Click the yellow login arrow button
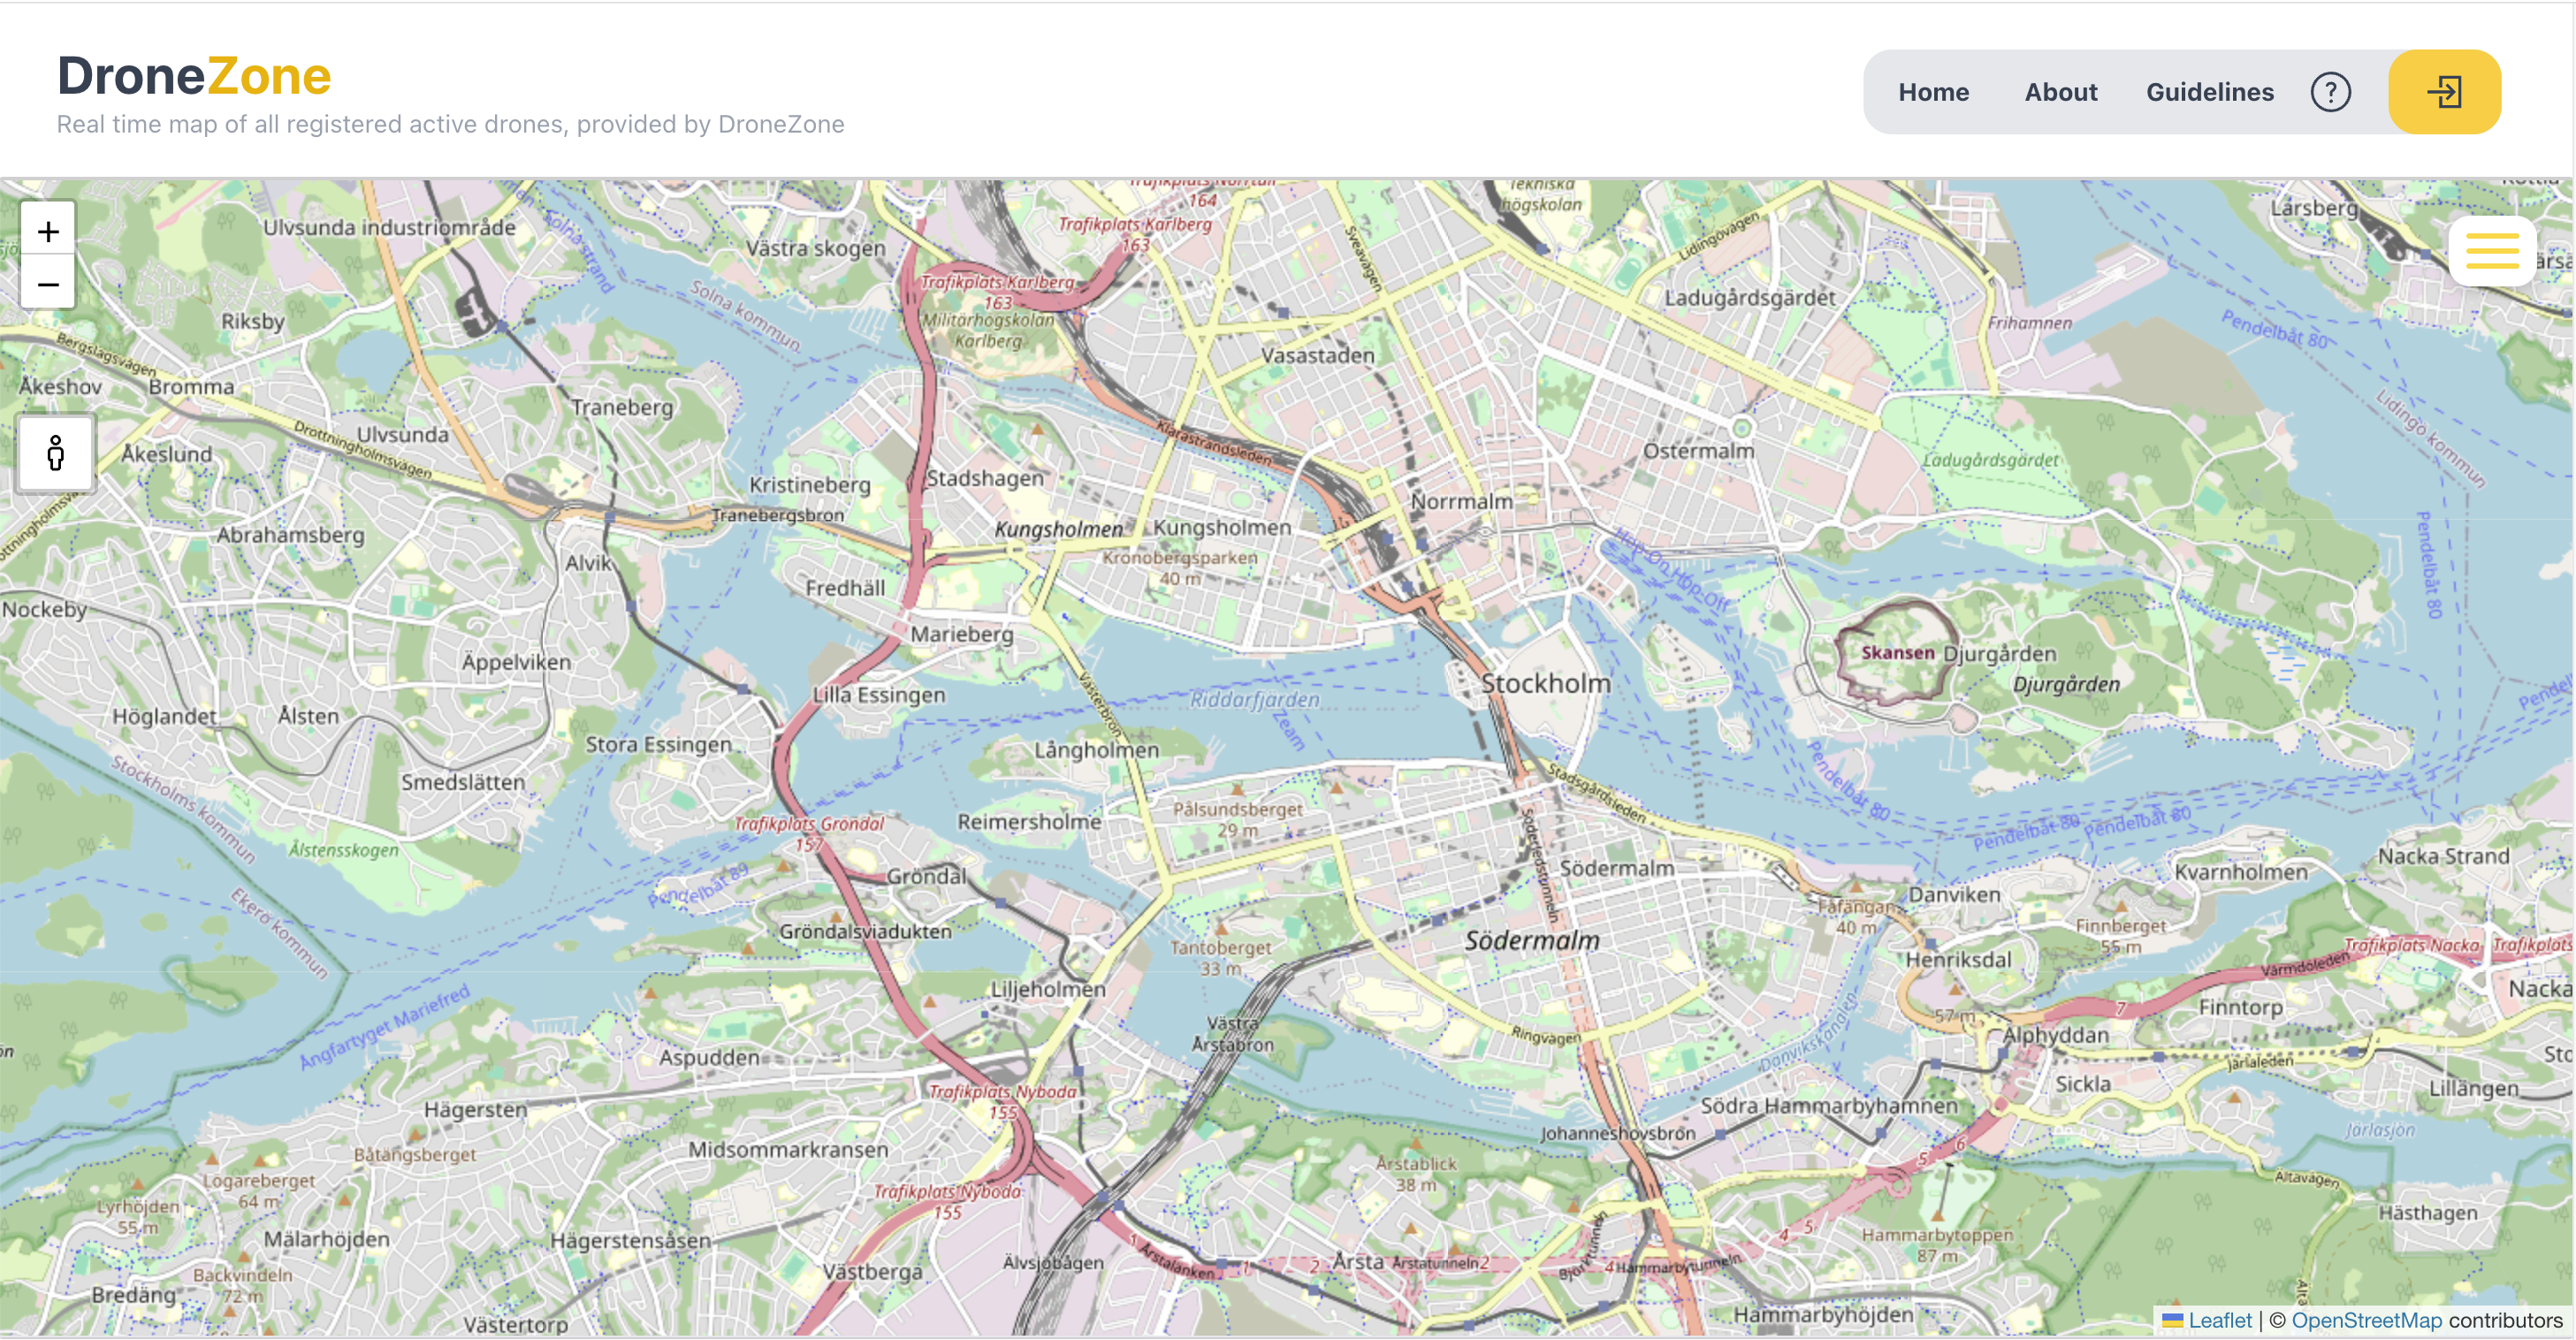The height and width of the screenshot is (1340, 2576). (2444, 92)
